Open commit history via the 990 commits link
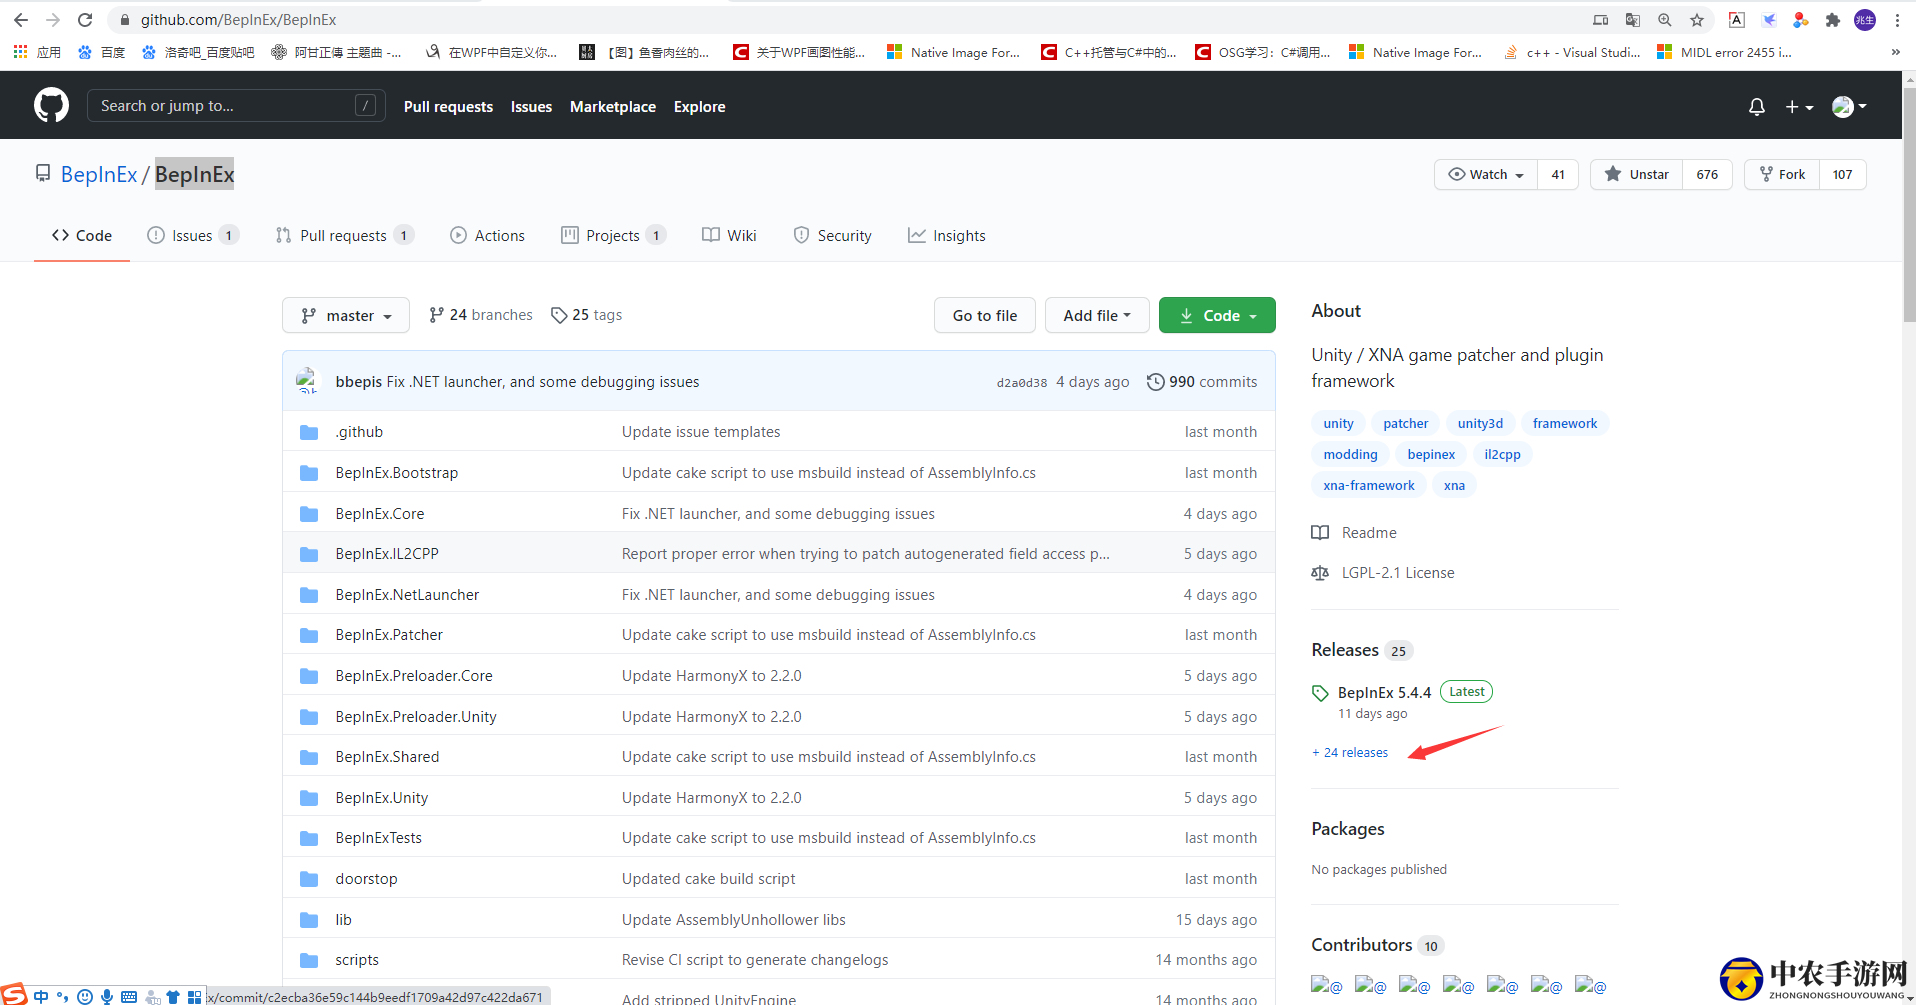This screenshot has width=1916, height=1005. tap(1201, 382)
